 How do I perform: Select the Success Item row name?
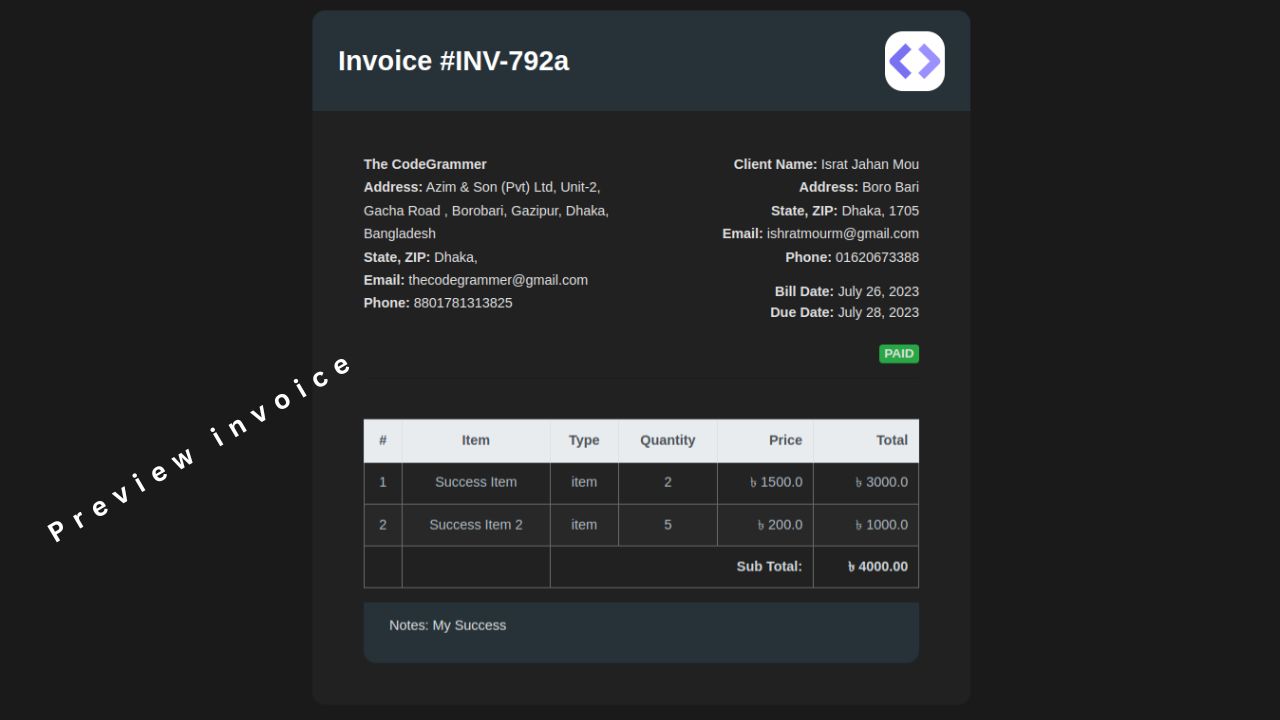coord(476,482)
